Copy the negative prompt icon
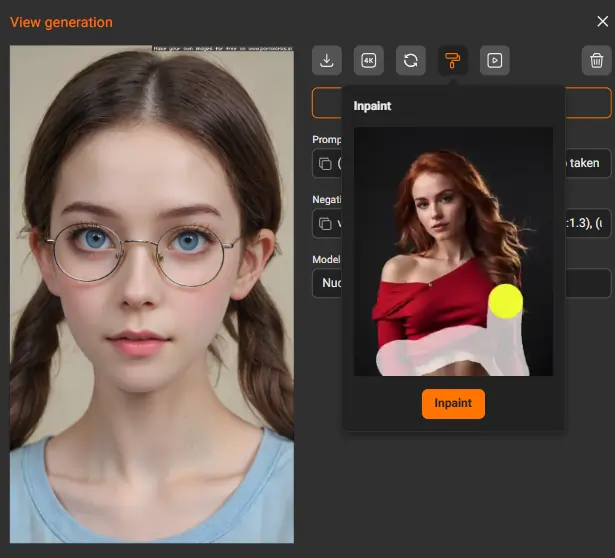This screenshot has height=558, width=615. point(325,224)
